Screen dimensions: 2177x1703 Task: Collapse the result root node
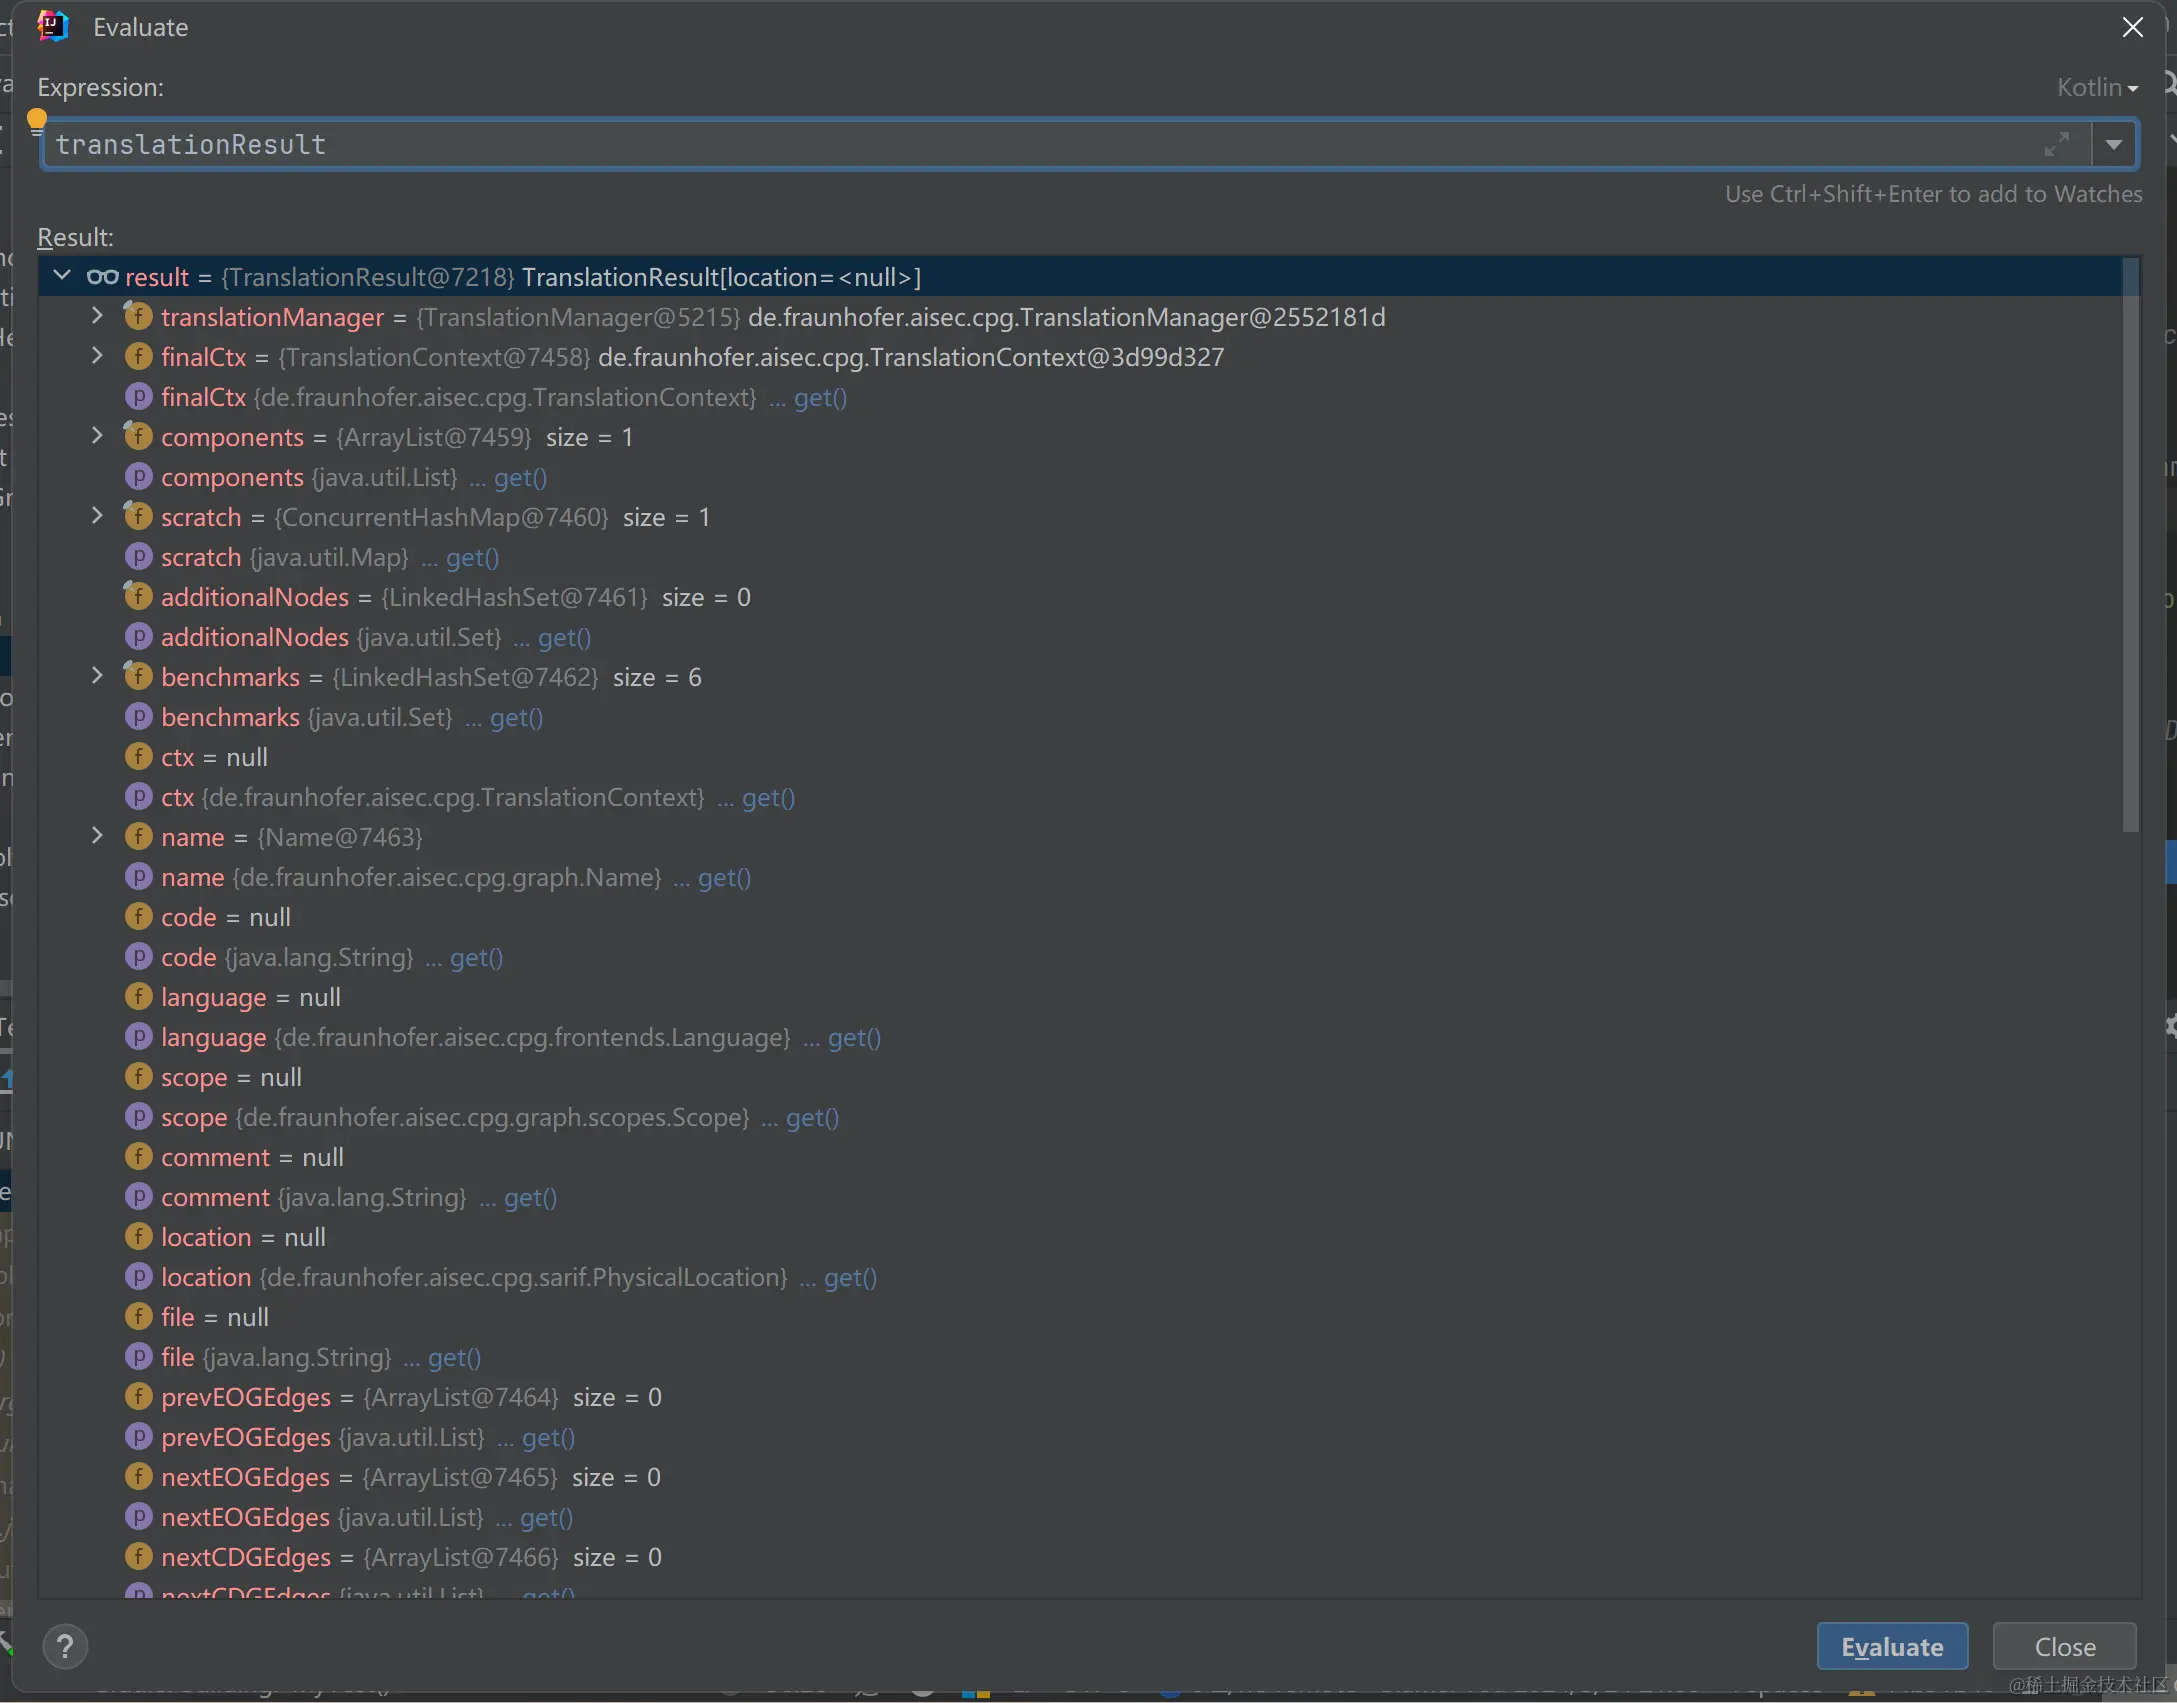coord(62,276)
